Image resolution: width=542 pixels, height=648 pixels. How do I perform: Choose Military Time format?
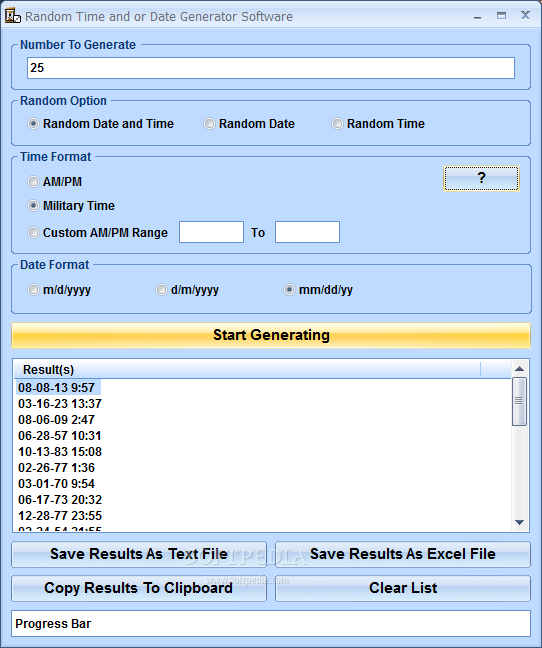coord(71,205)
